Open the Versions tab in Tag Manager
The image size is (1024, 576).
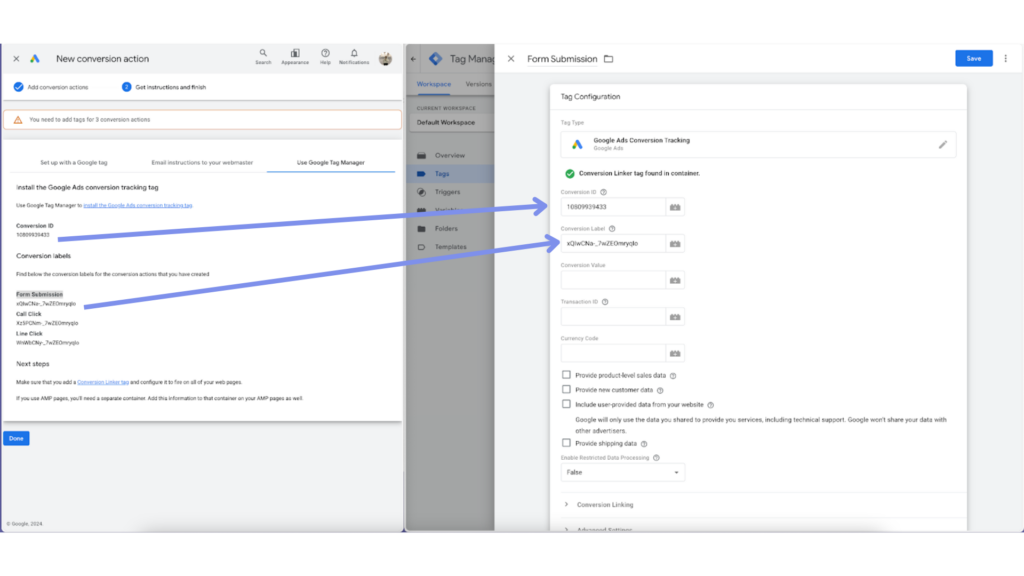coord(479,84)
